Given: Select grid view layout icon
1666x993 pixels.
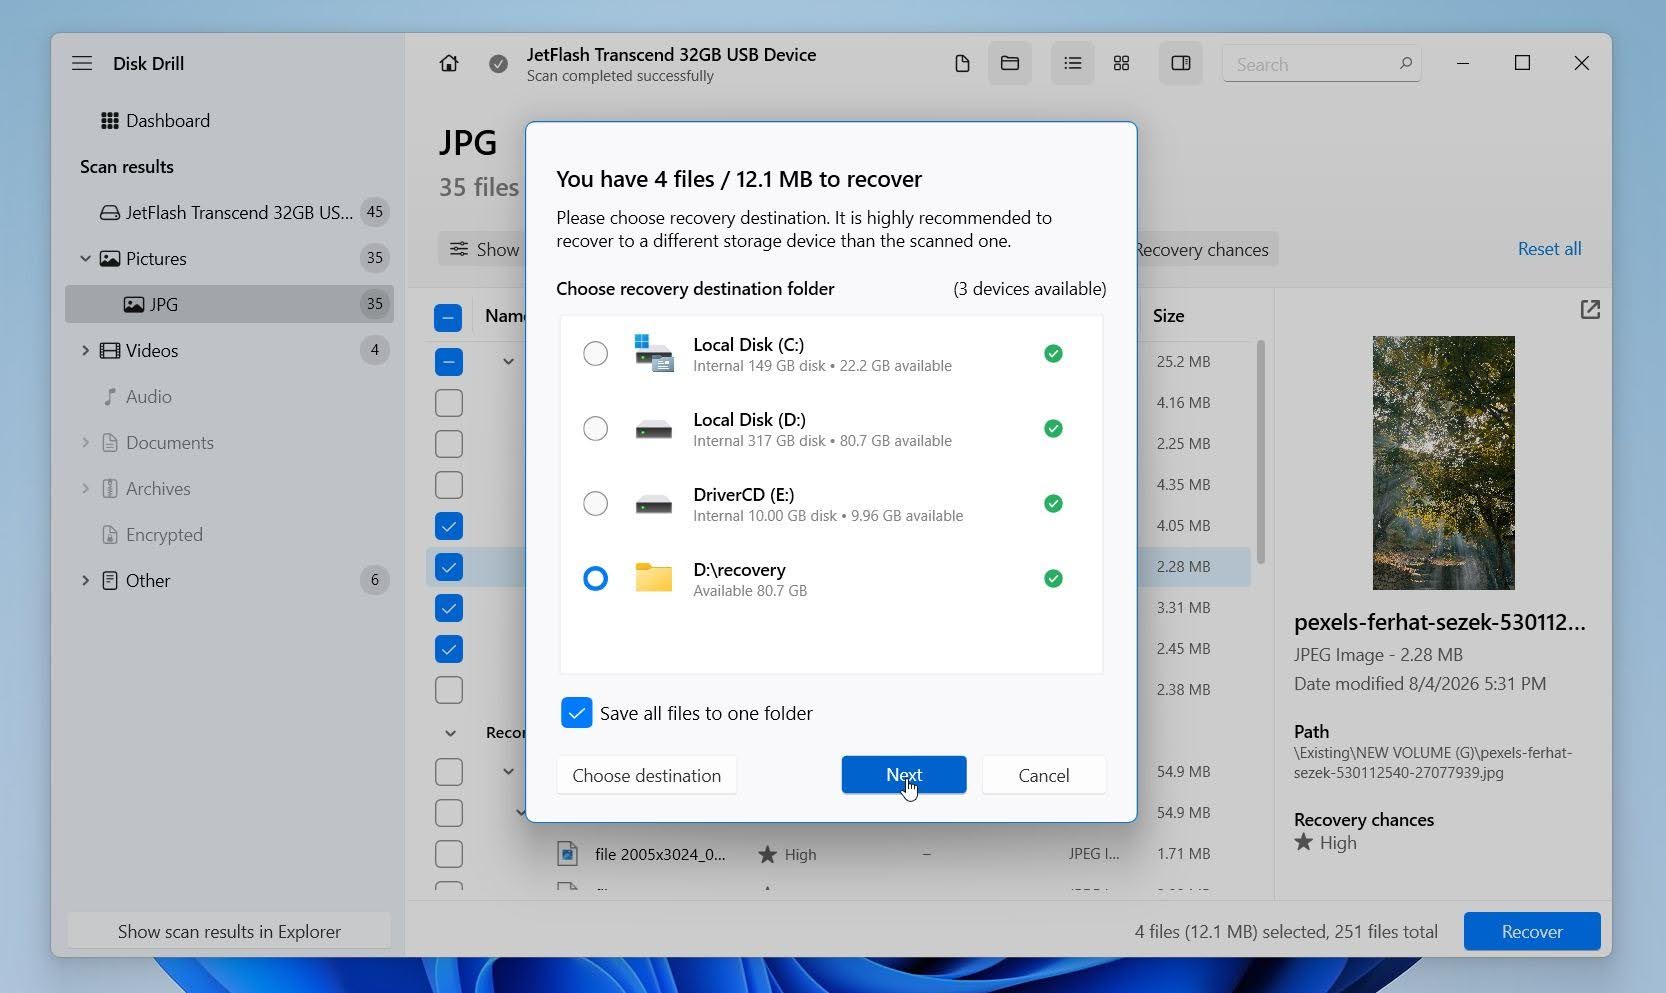Looking at the screenshot, I should coord(1122,63).
